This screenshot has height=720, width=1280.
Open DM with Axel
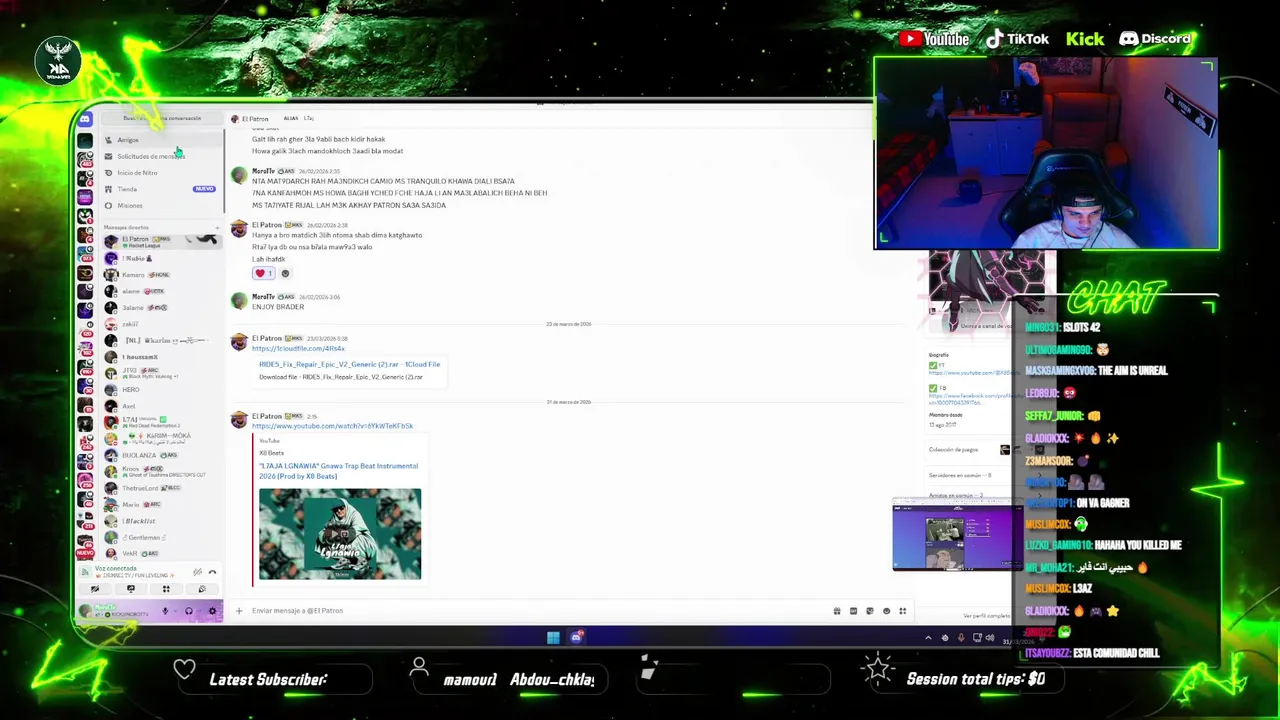tap(162, 406)
